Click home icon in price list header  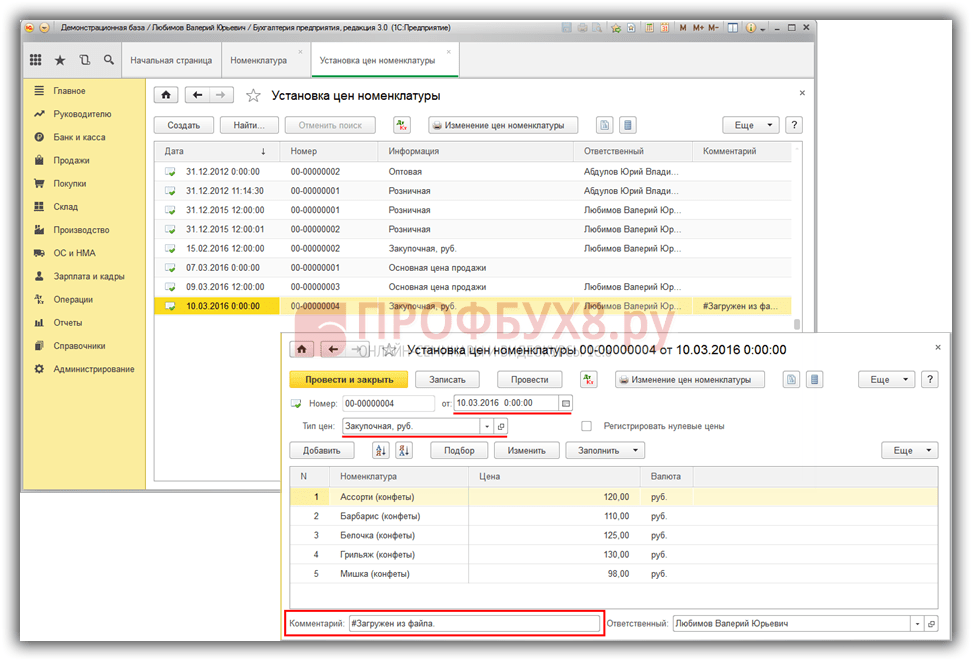(167, 95)
